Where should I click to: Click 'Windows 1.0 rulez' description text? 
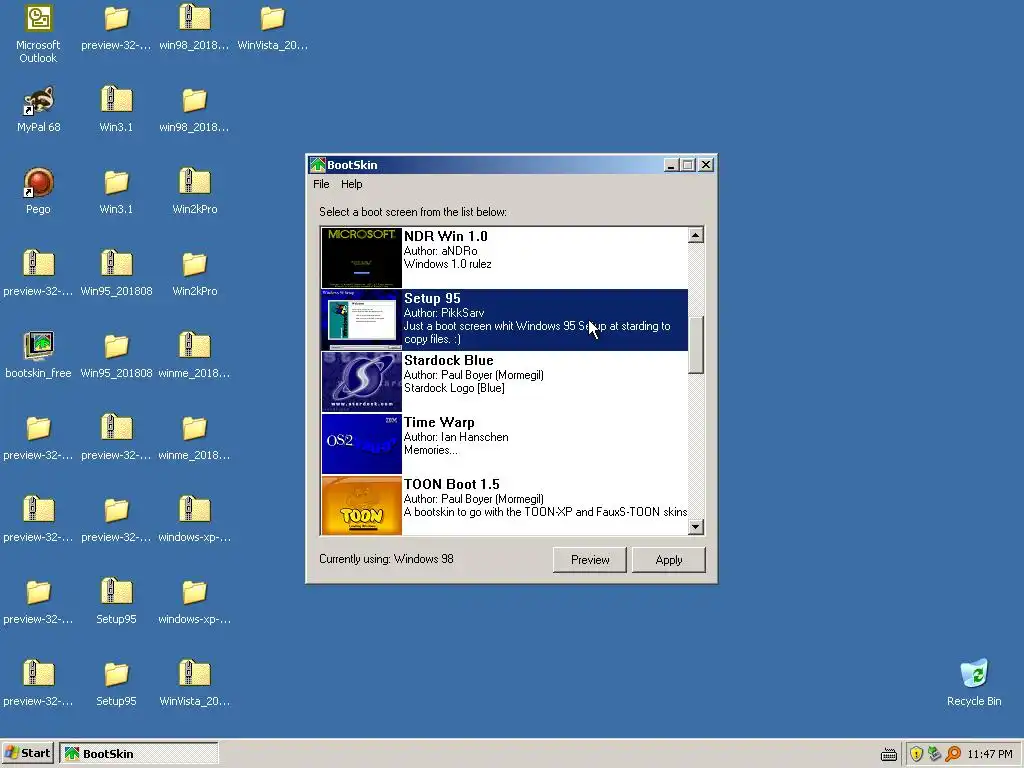pyautogui.click(x=447, y=264)
